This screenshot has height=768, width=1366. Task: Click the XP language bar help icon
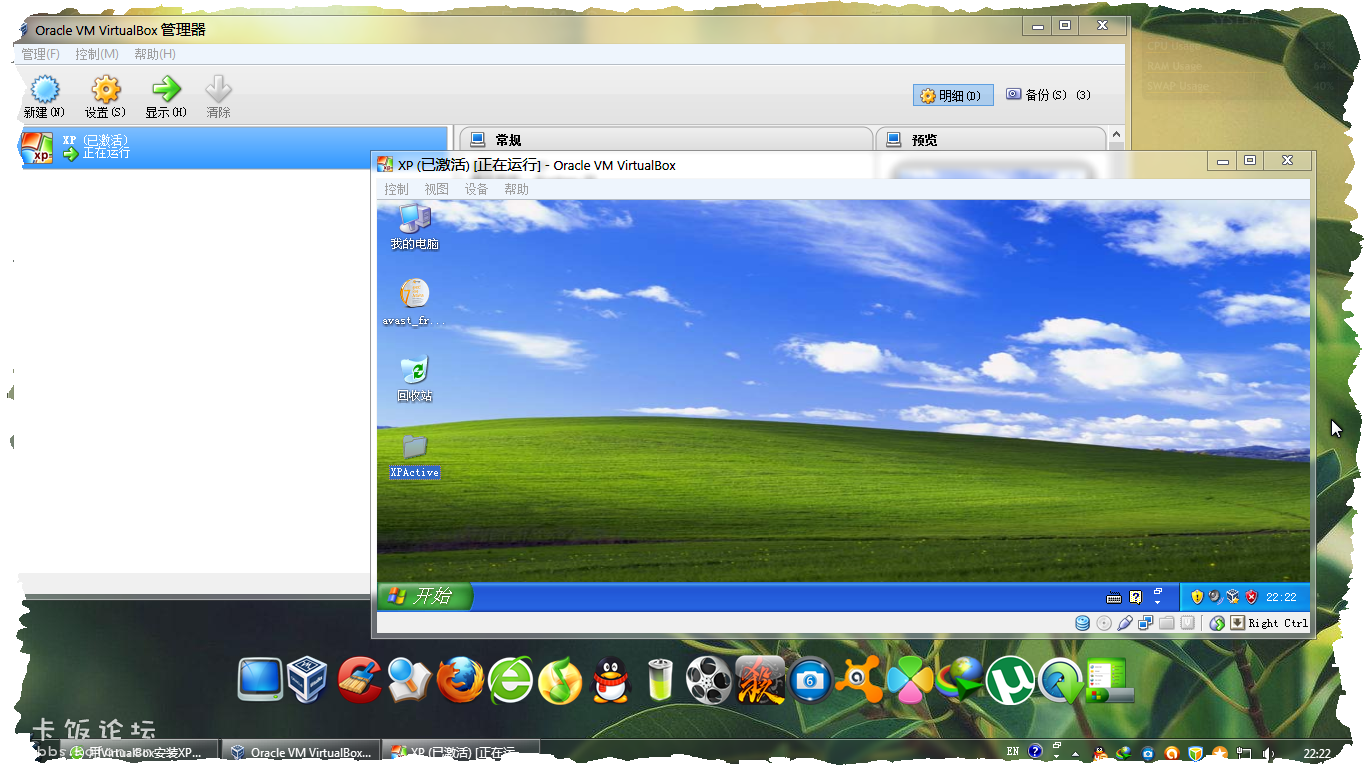pos(1136,597)
